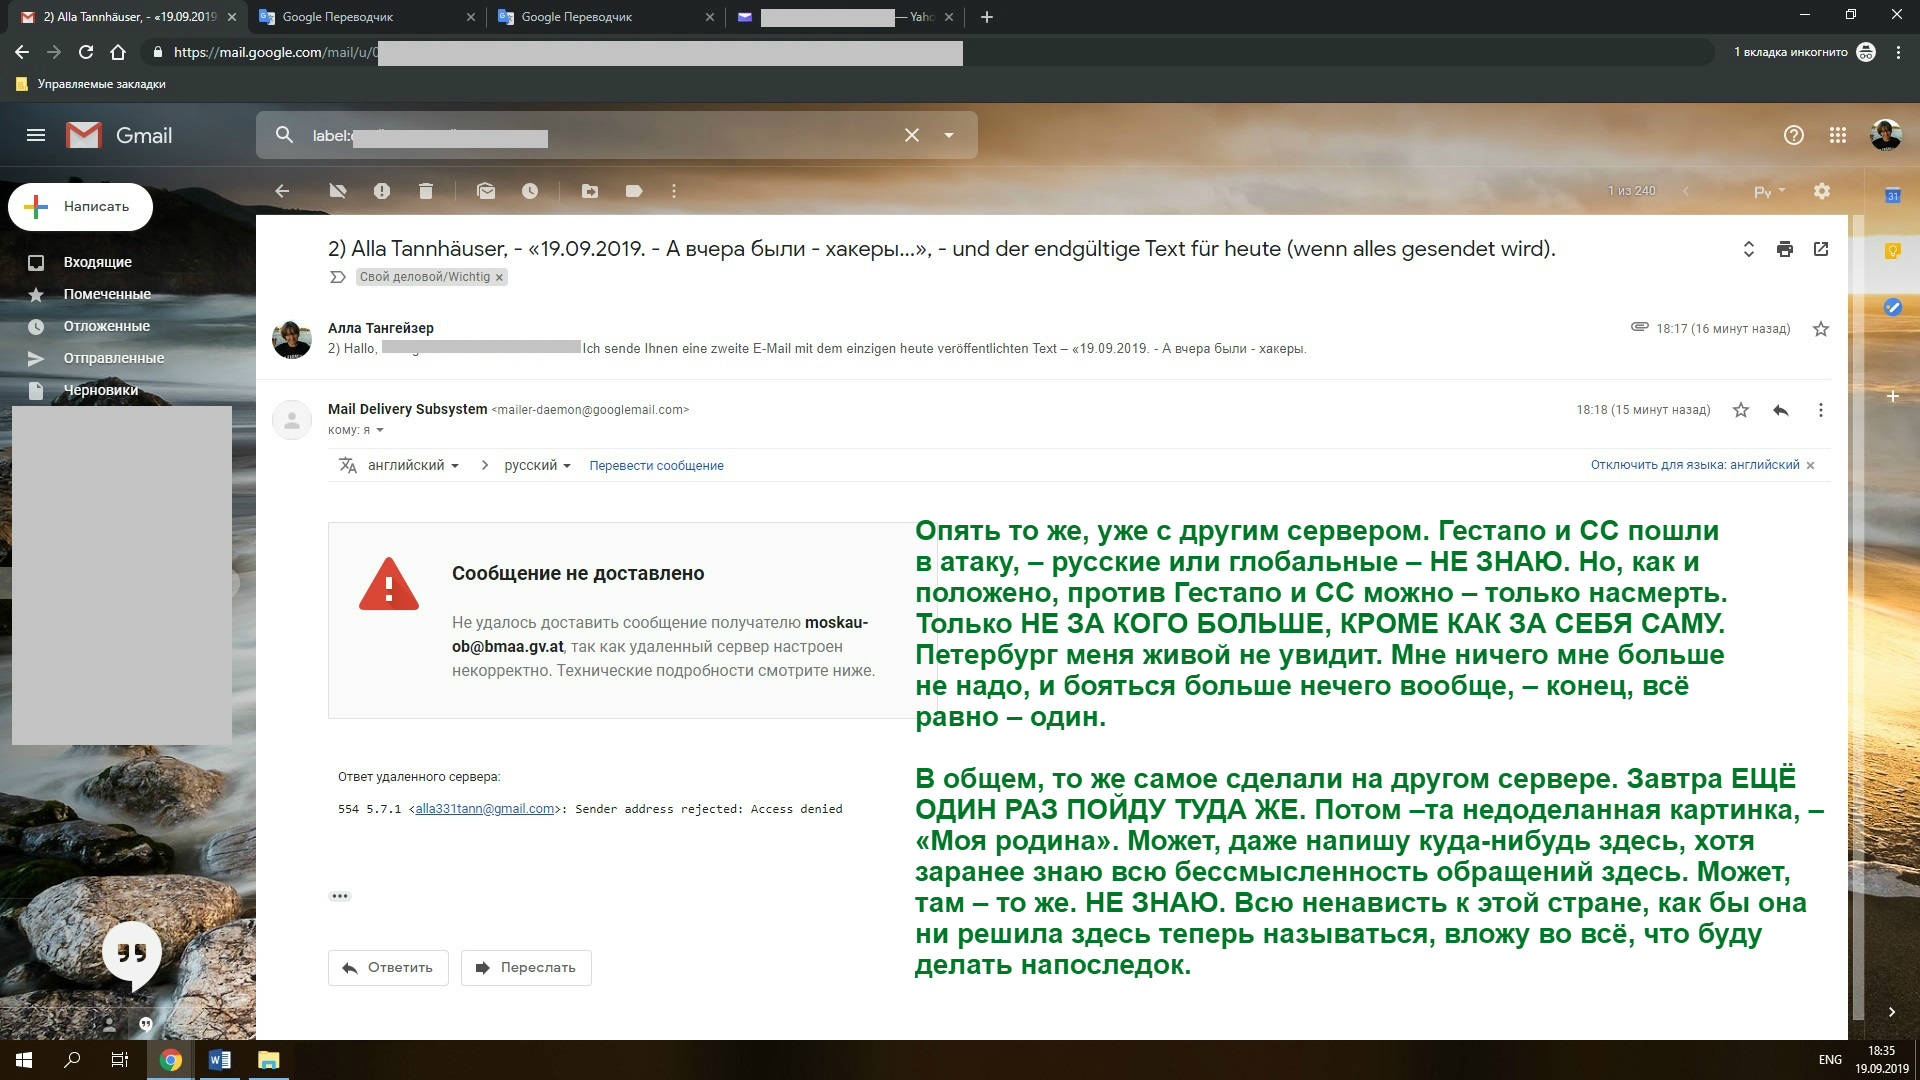Compose with Написать button
Image resolution: width=1920 pixels, height=1080 pixels.
coord(80,207)
